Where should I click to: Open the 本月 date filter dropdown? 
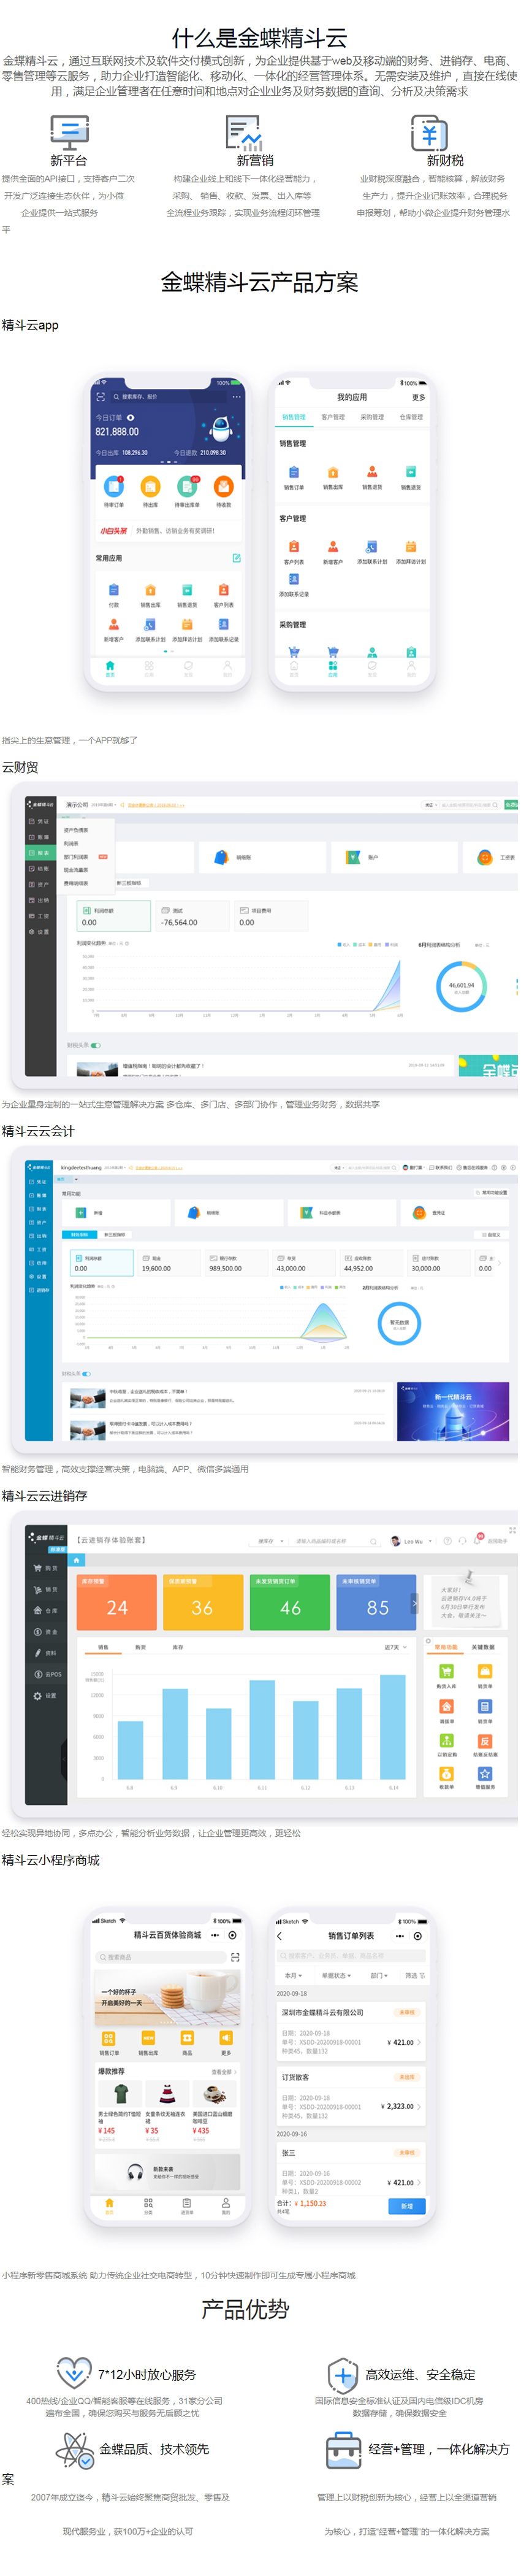(x=292, y=1975)
